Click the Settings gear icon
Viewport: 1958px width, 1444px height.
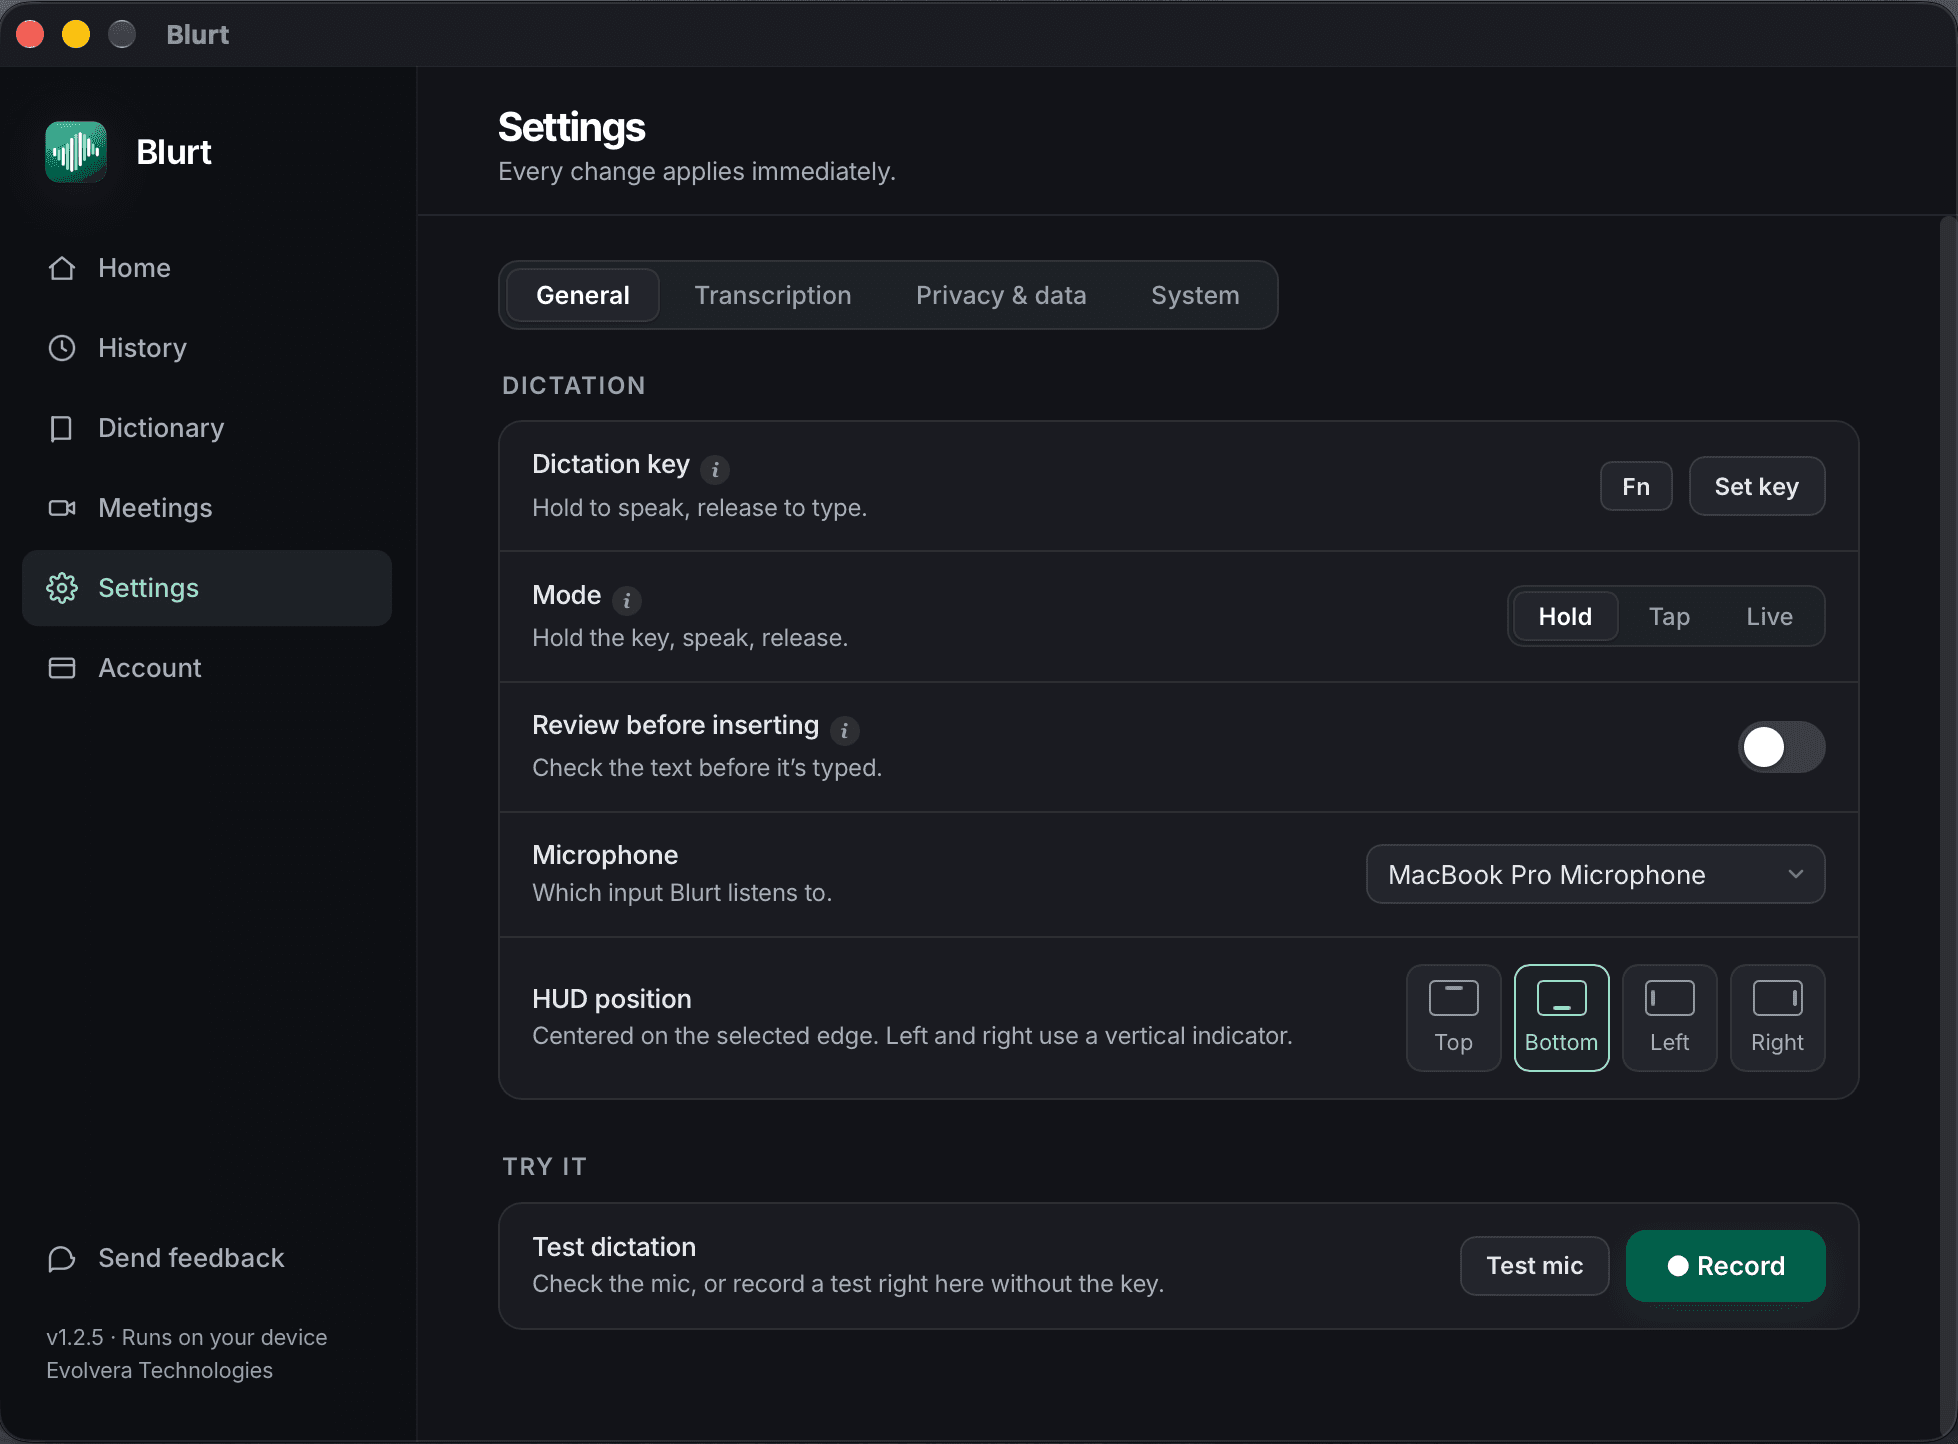click(x=62, y=588)
